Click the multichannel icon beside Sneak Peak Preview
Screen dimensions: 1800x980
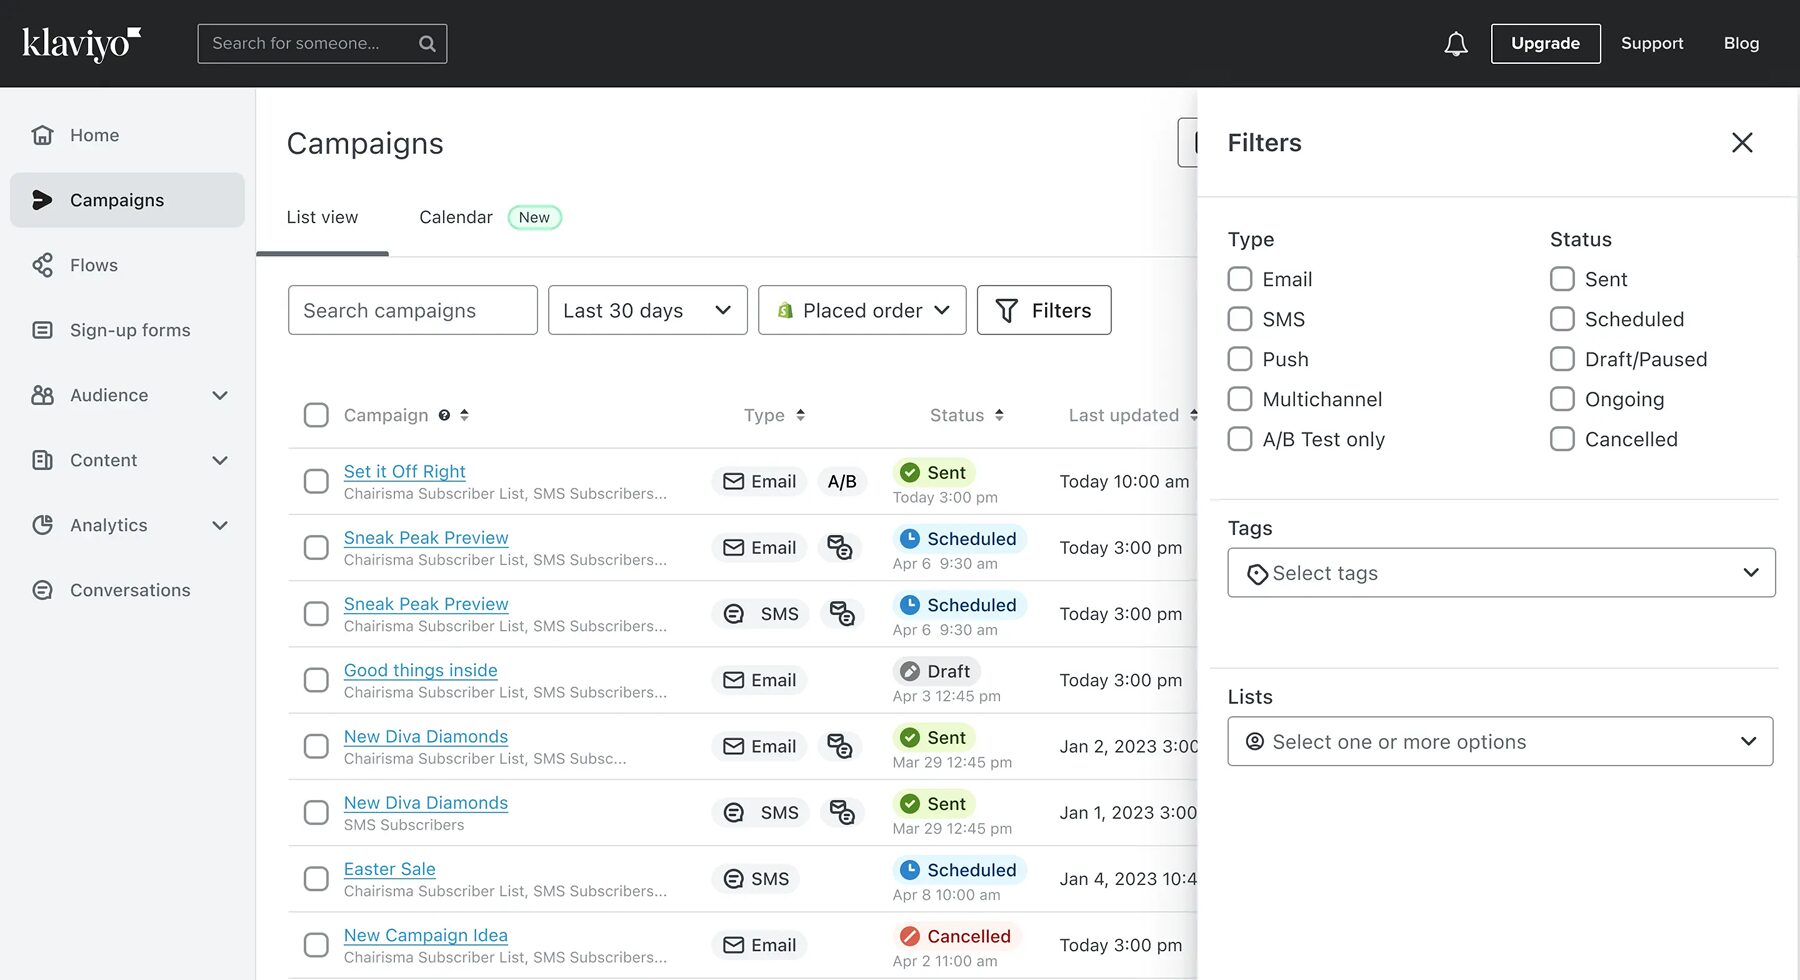coord(841,547)
